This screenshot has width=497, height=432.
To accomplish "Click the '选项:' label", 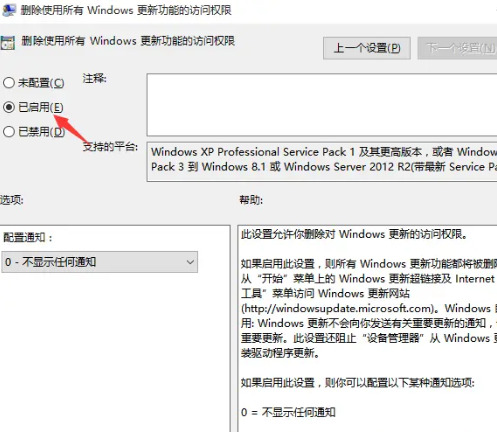I will [x=12, y=200].
